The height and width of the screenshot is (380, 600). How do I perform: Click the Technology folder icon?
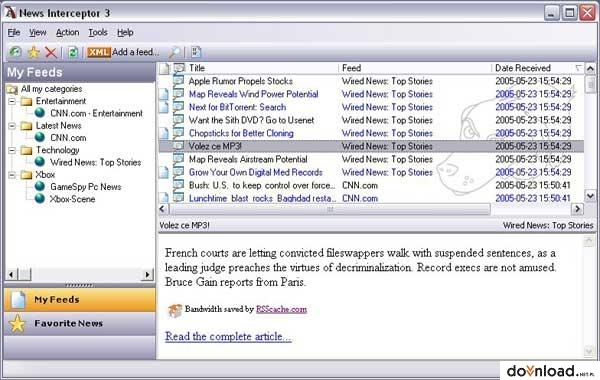click(x=26, y=150)
